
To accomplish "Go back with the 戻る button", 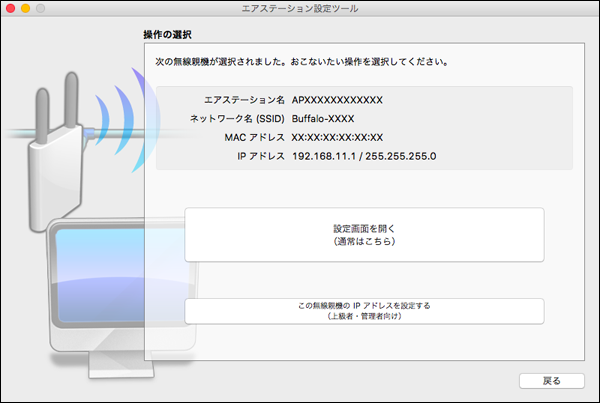I will click(x=552, y=381).
